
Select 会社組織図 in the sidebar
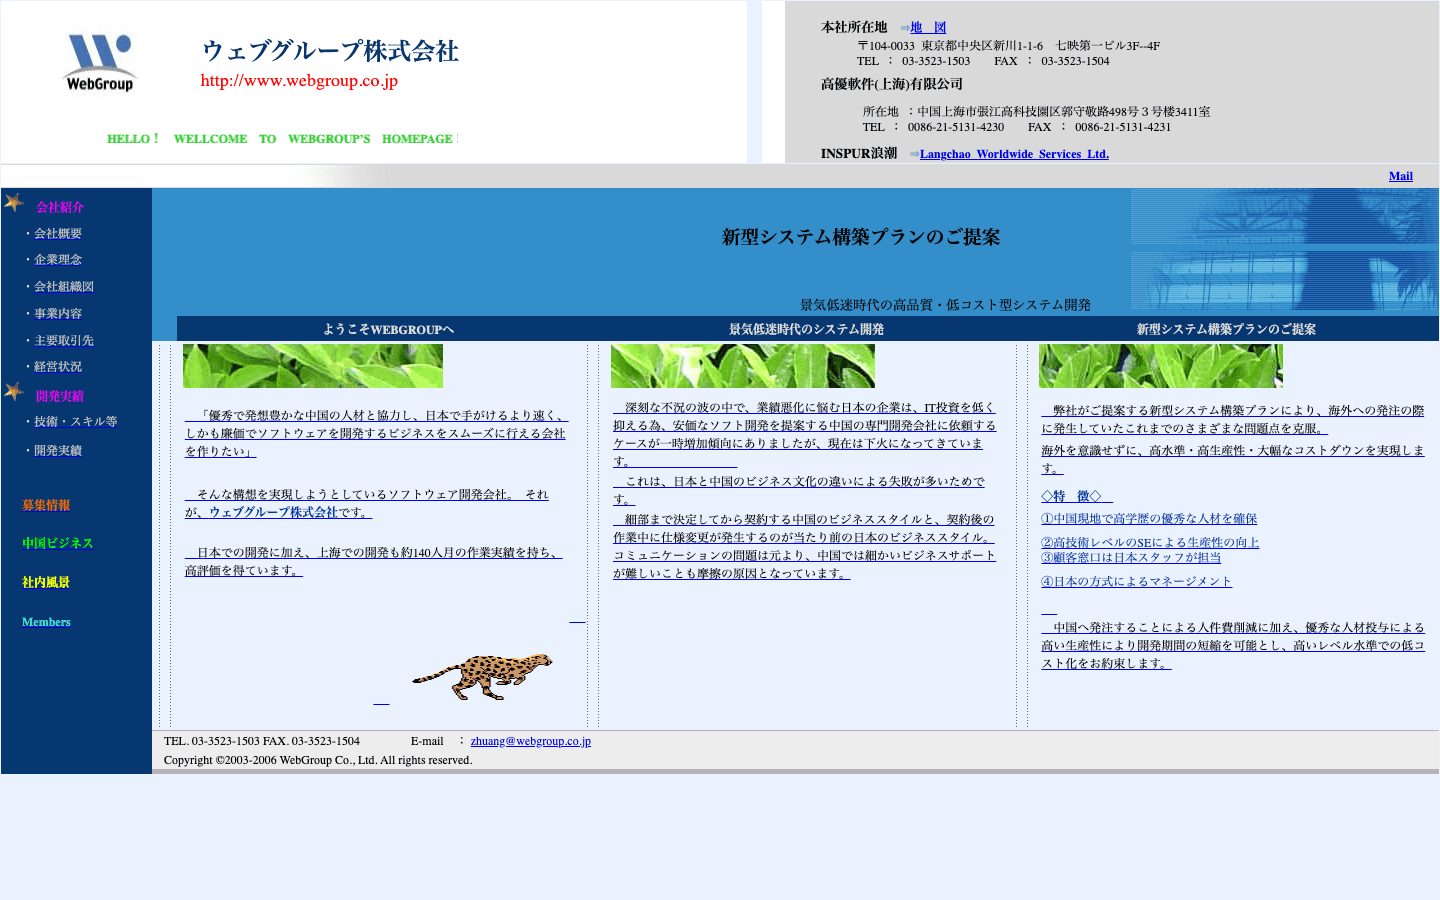coord(64,286)
